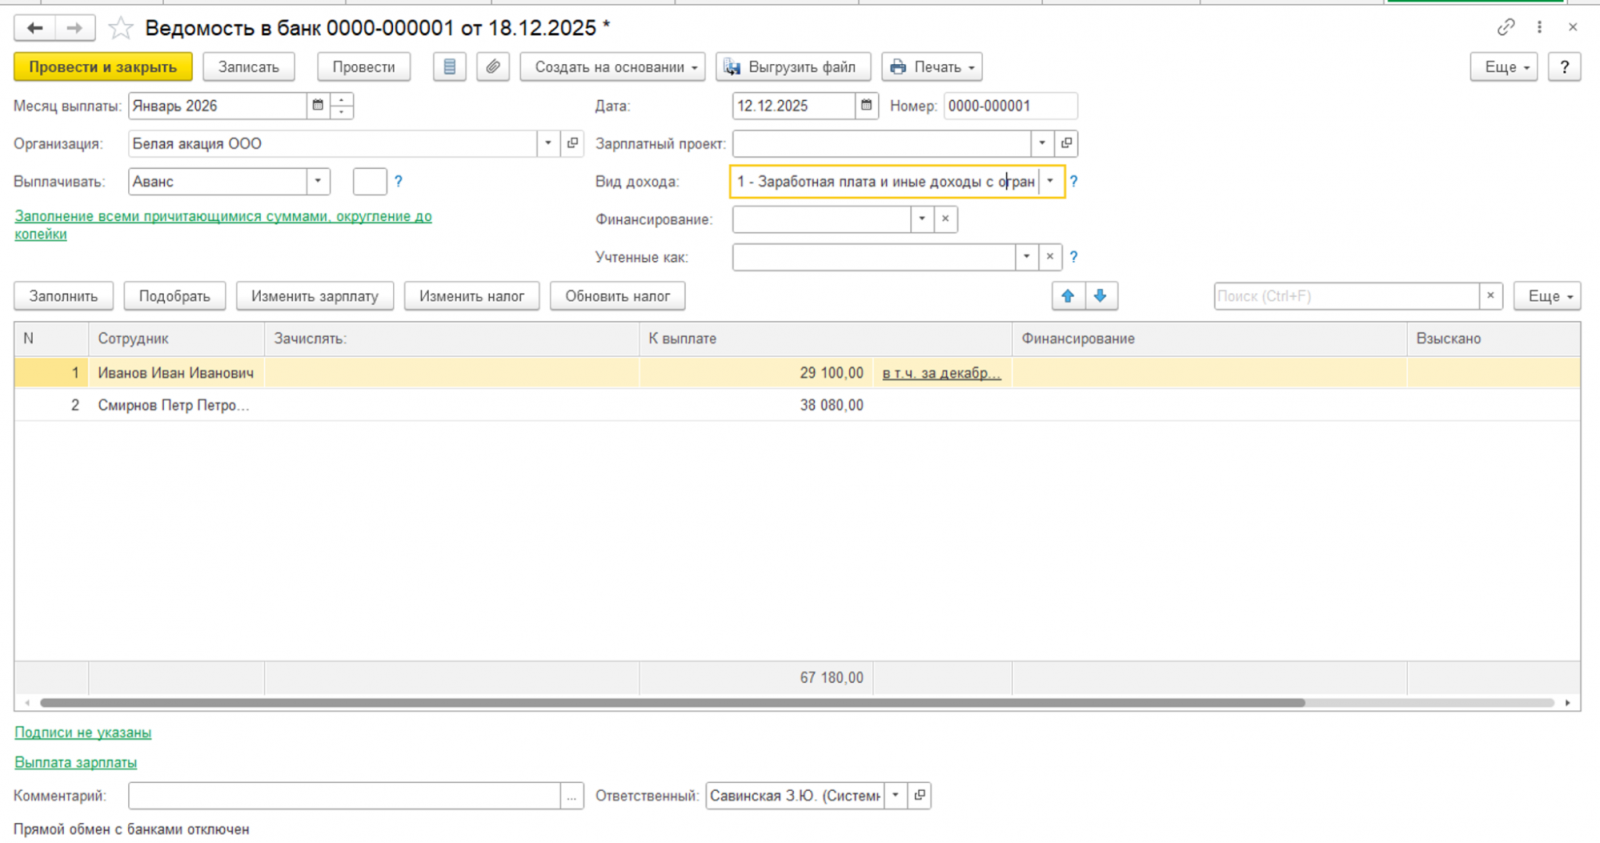Image resolution: width=1600 pixels, height=843 pixels.
Task: Open the Финансирование dropdown
Action: tap(922, 219)
